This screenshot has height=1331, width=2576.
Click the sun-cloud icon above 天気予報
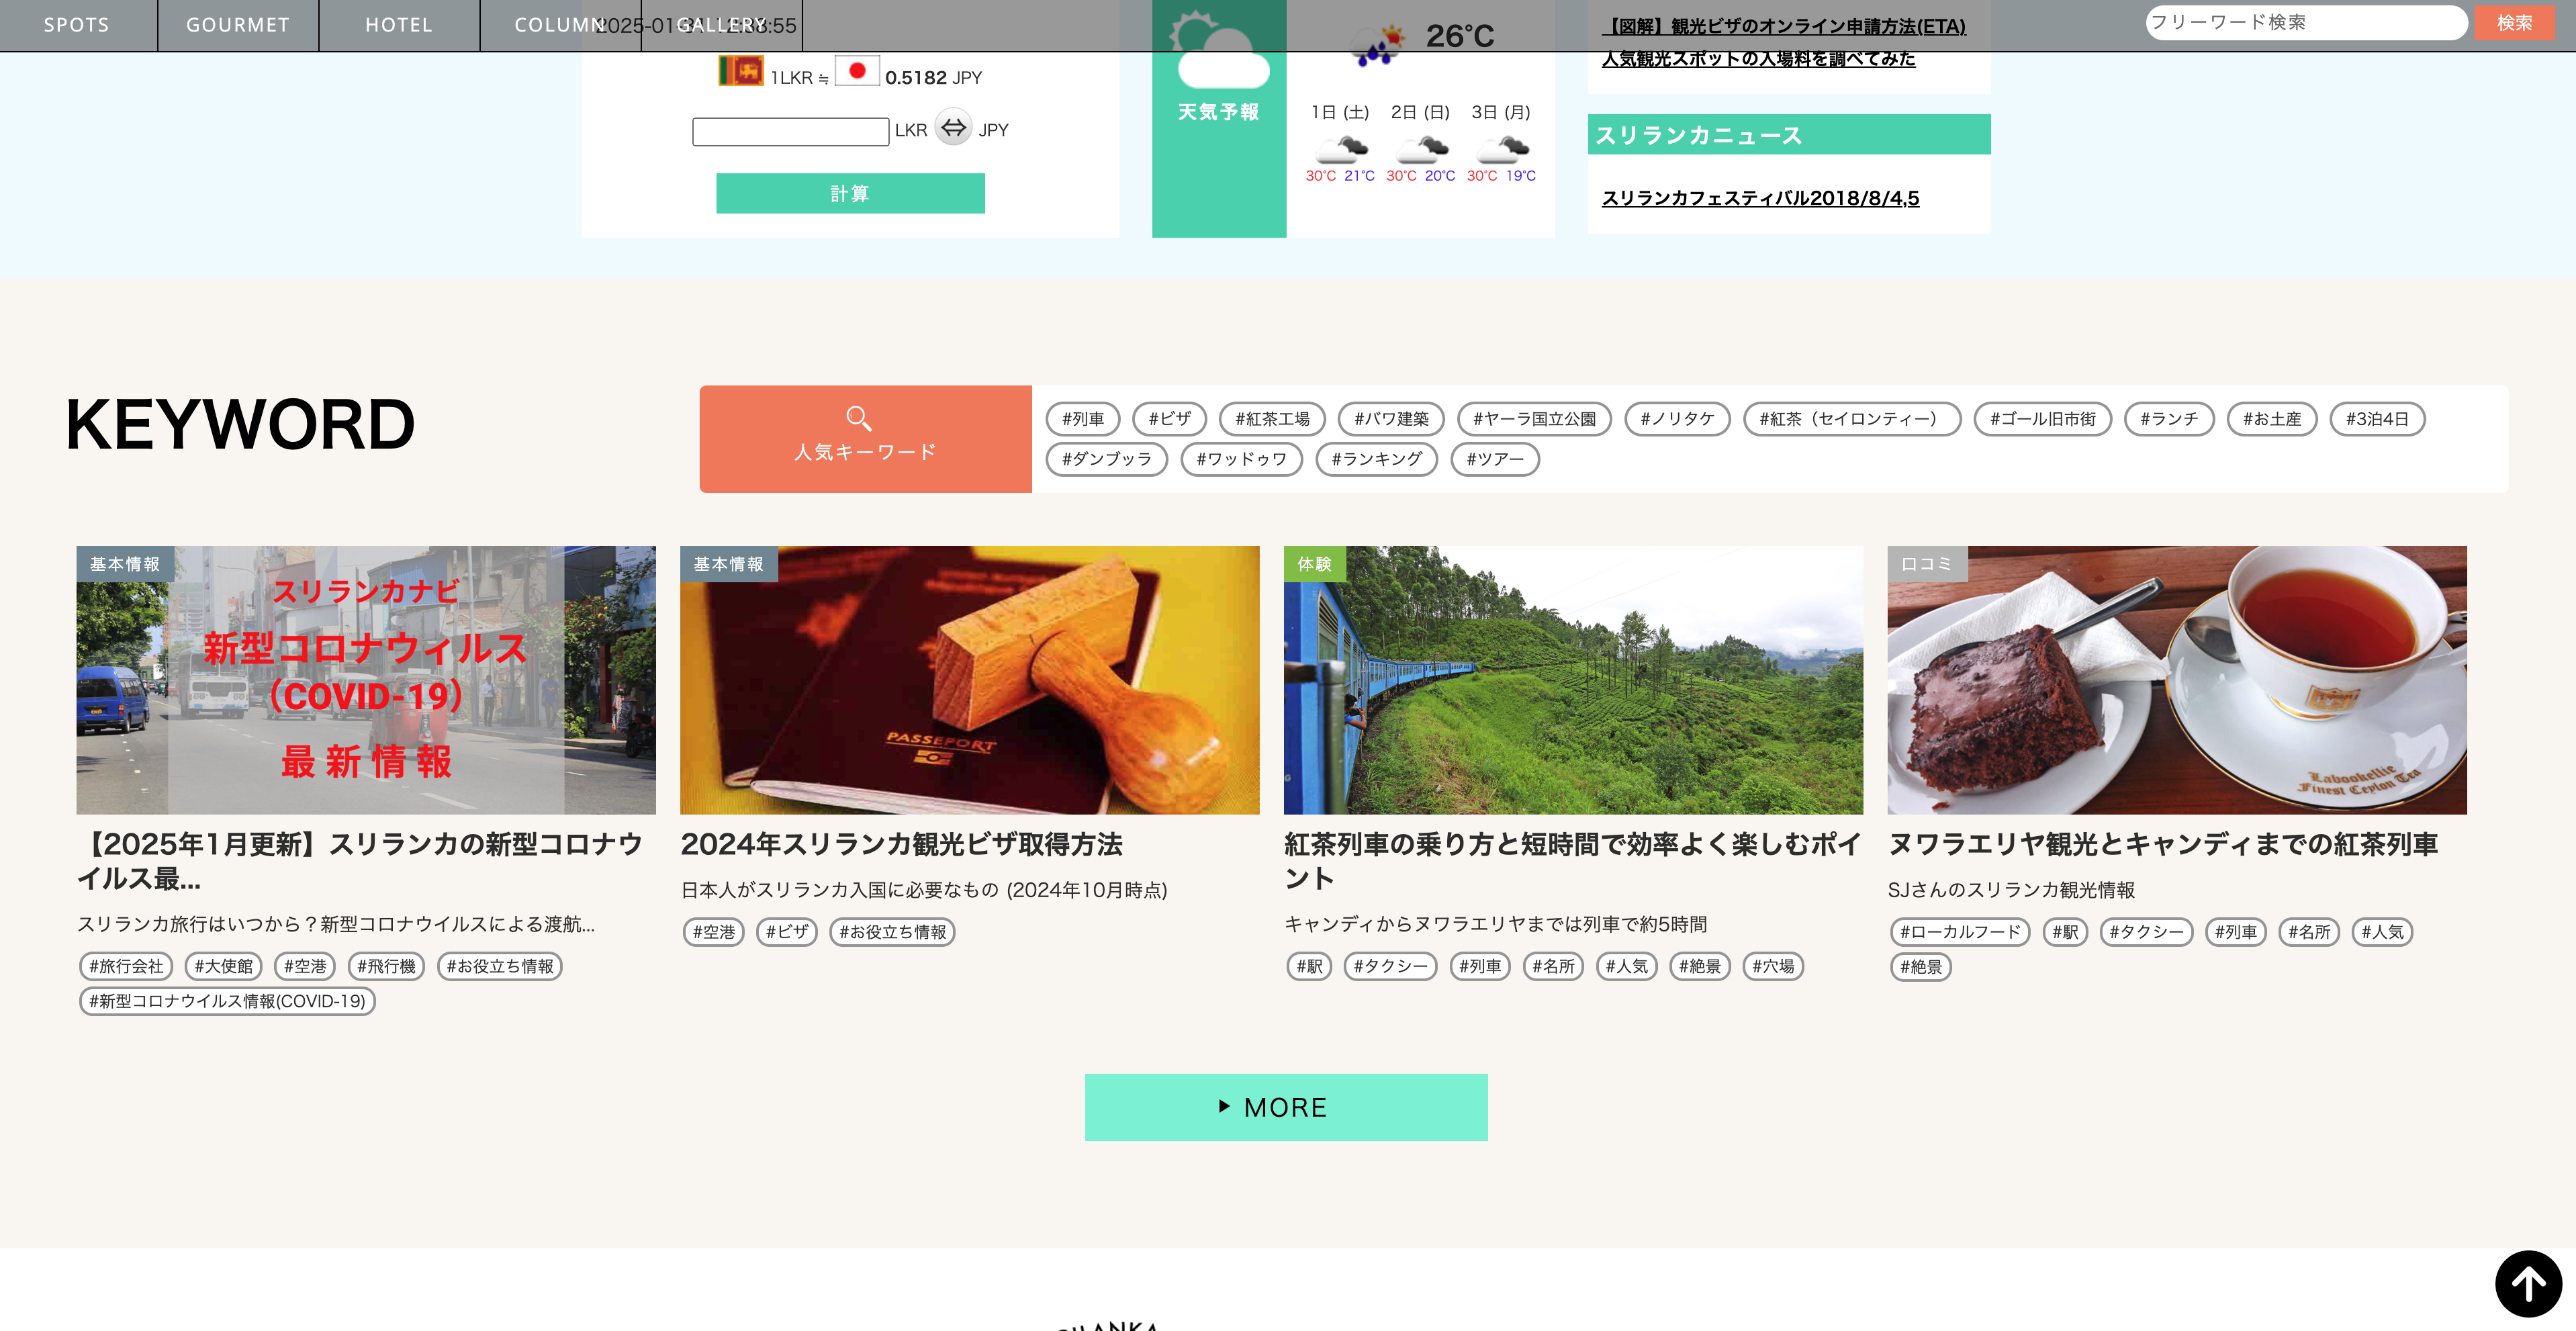click(x=1219, y=50)
